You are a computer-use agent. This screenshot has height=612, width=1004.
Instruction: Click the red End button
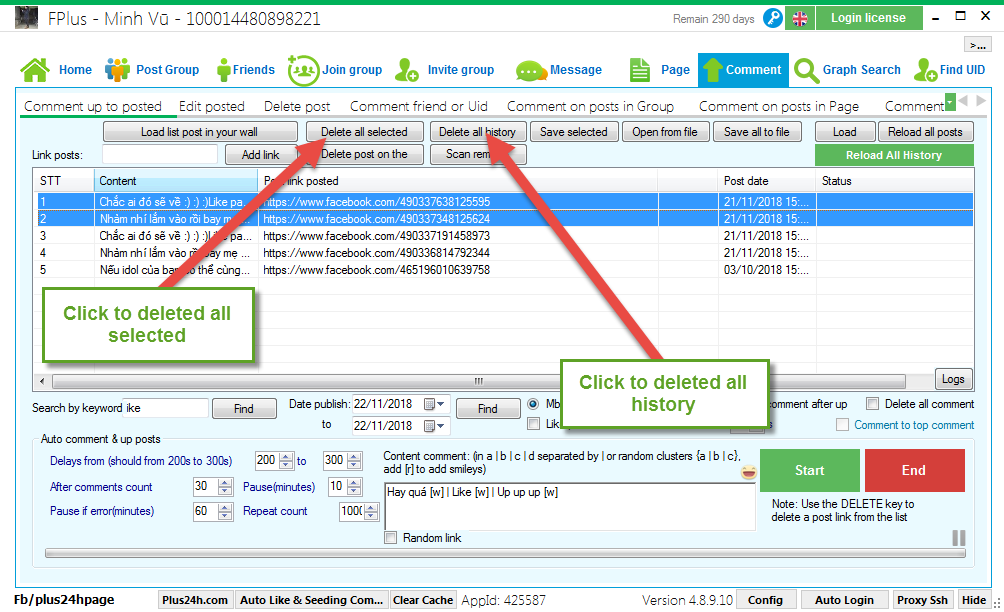pos(914,471)
